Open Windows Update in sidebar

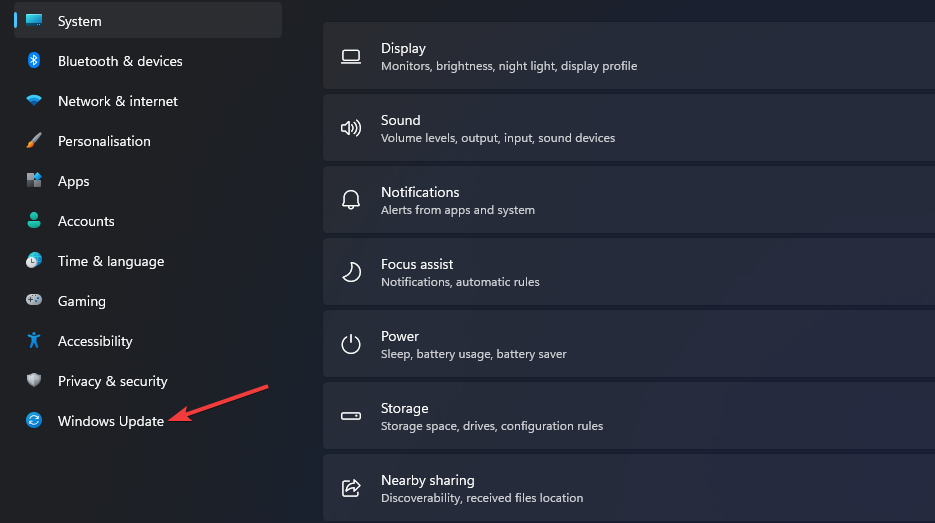coord(110,421)
